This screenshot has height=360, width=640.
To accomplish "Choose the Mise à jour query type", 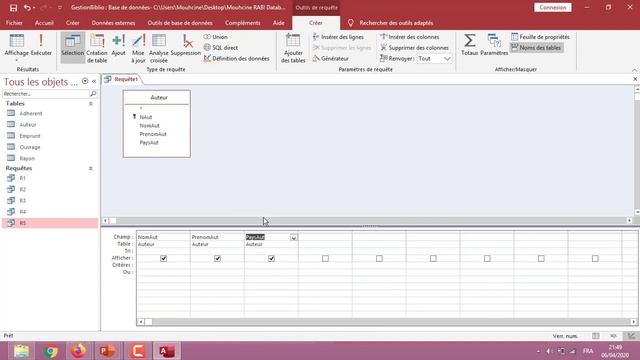I will (x=138, y=48).
